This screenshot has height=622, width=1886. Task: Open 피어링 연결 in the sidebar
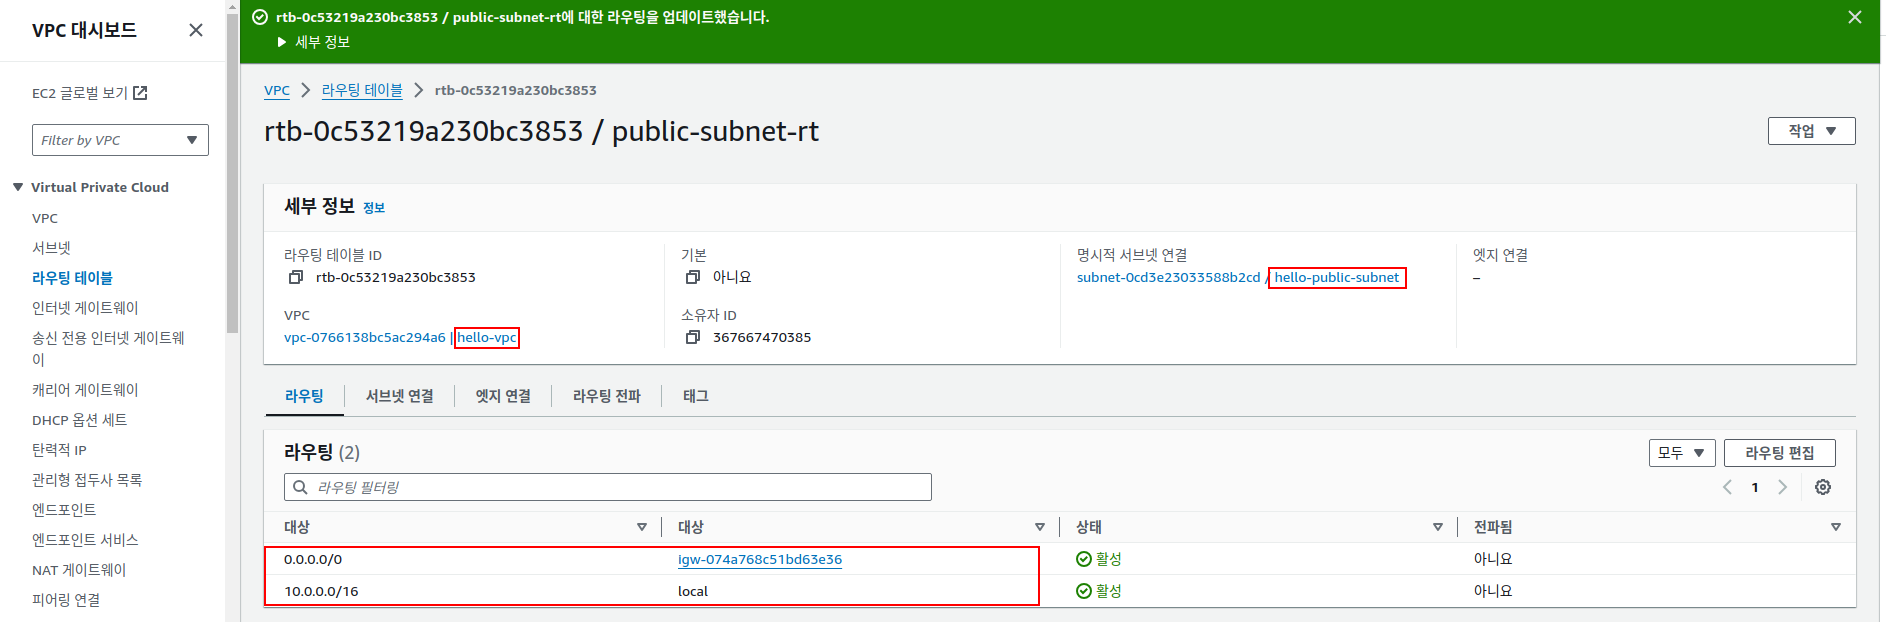pos(66,600)
